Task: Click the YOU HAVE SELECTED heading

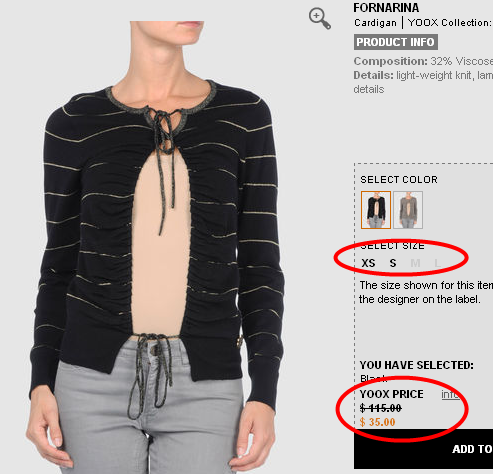Action: tap(417, 365)
